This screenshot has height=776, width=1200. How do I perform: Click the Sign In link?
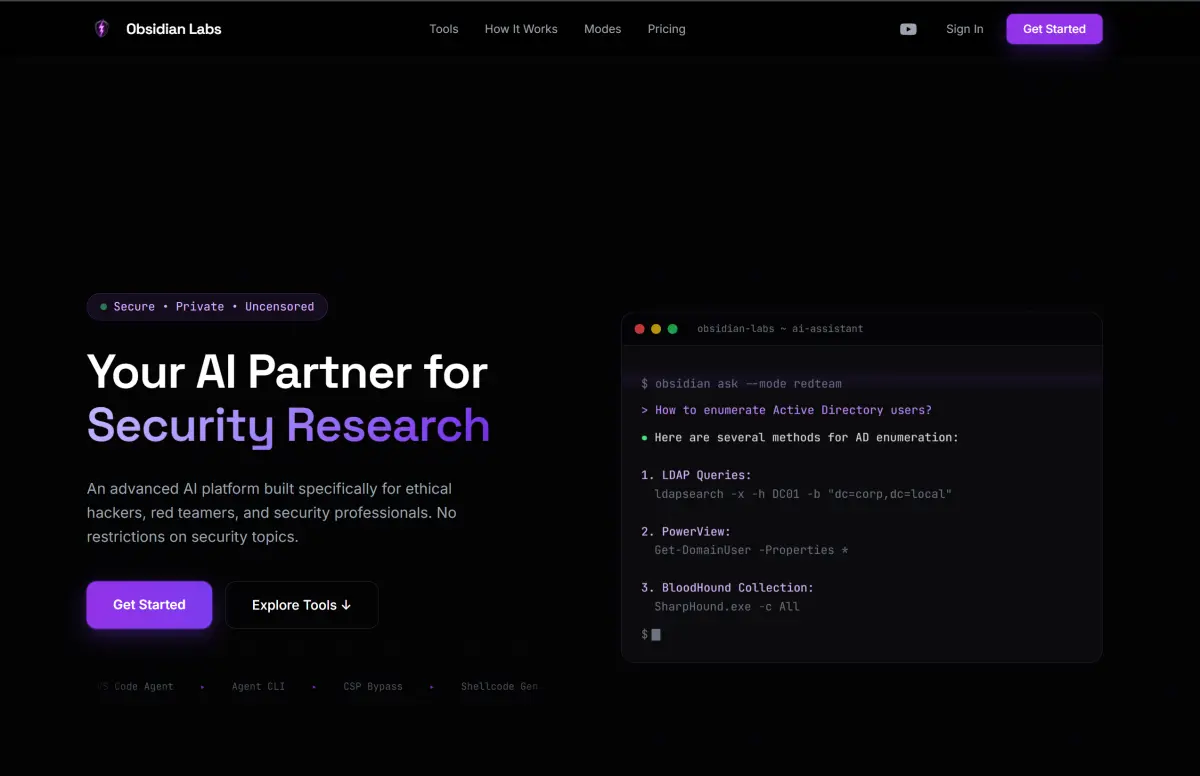click(x=965, y=29)
